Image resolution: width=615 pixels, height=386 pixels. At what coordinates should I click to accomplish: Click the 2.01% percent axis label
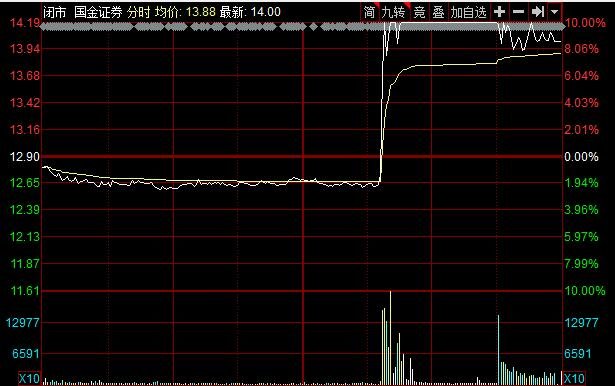[x=581, y=129]
